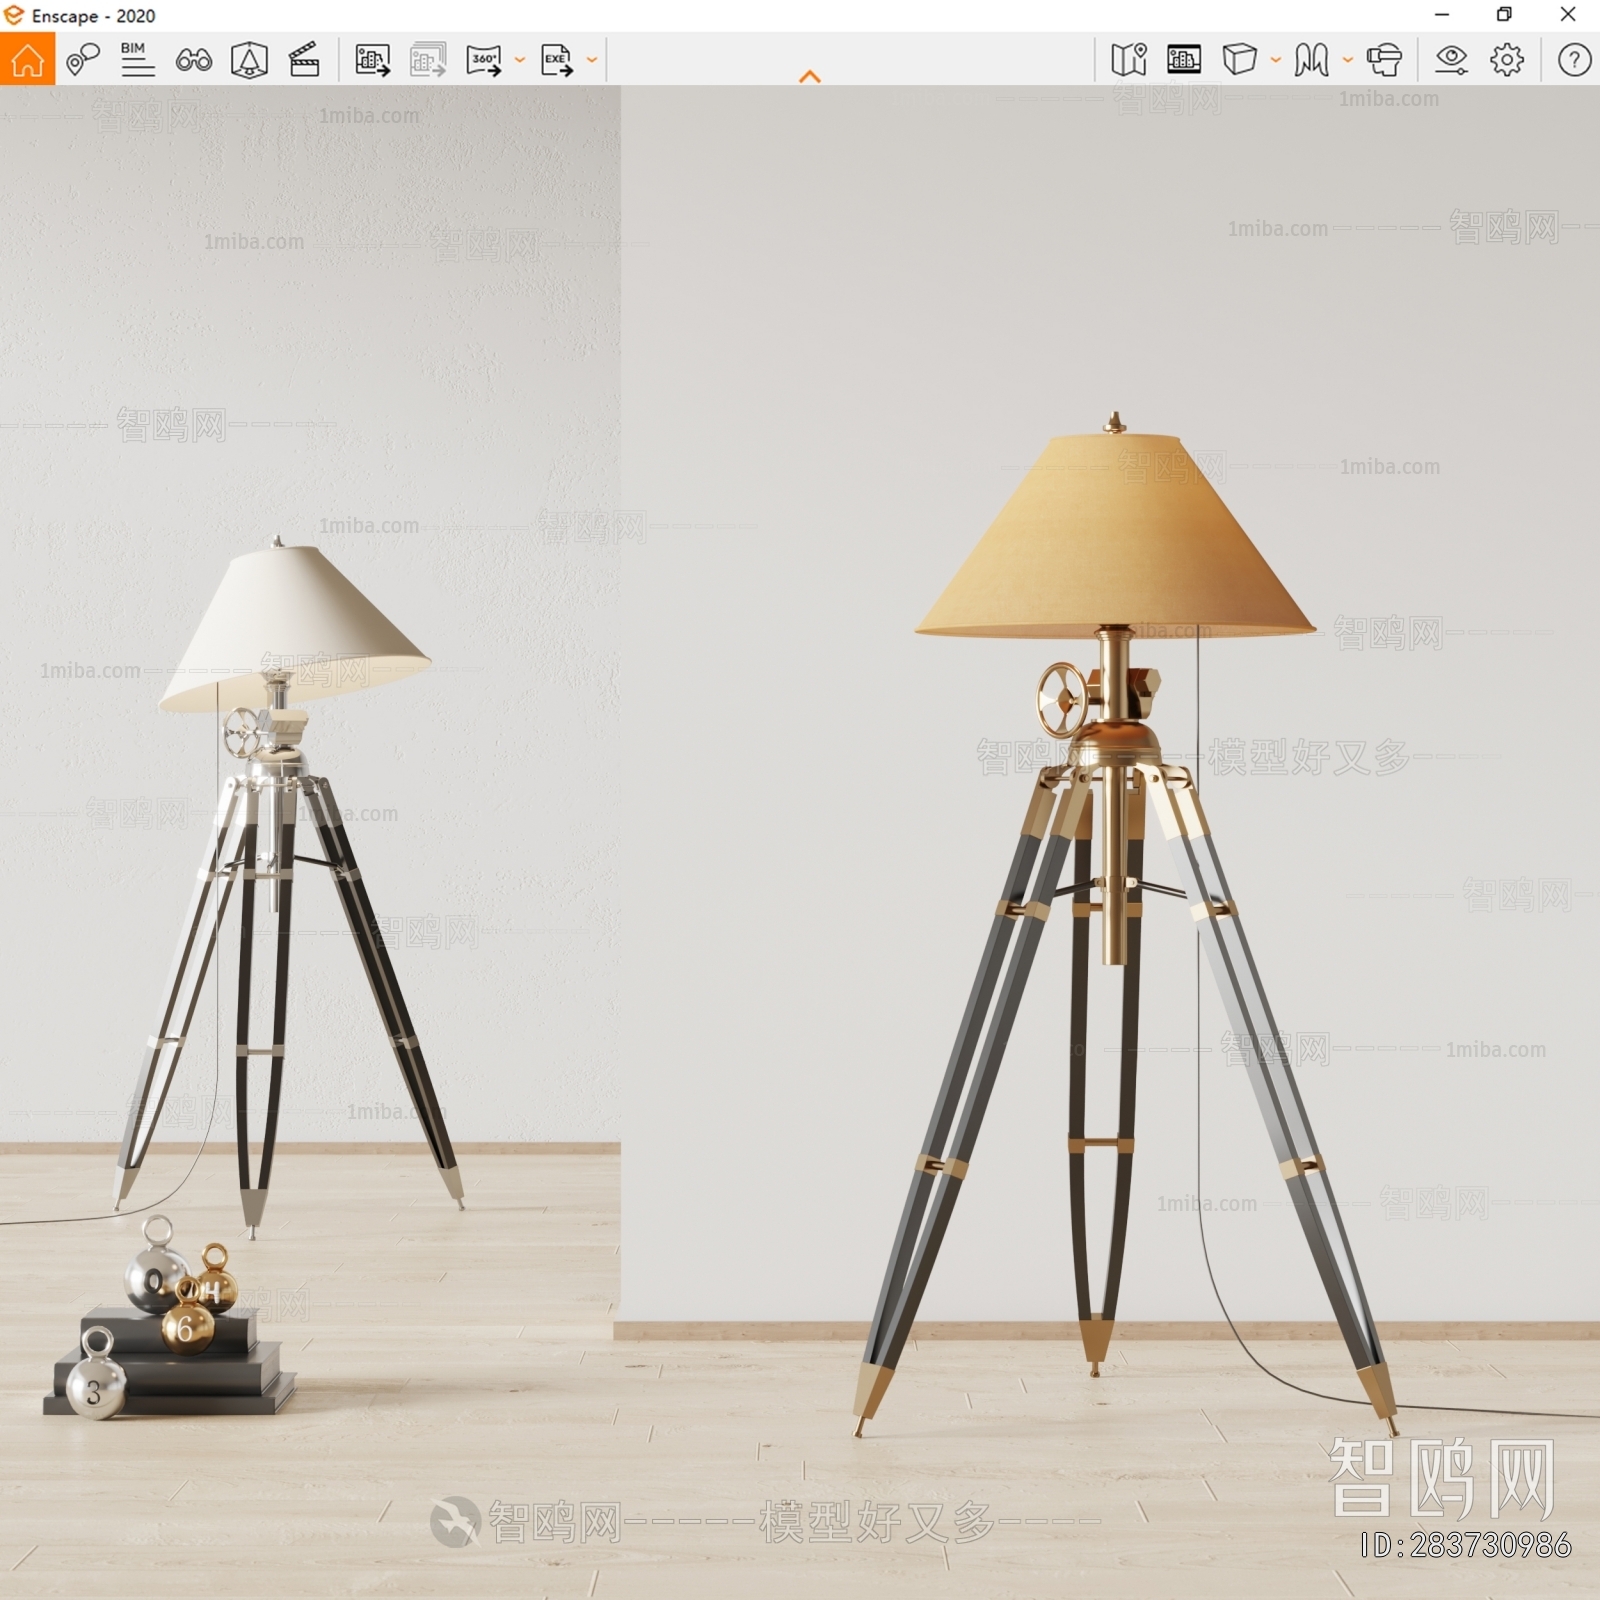The image size is (1600, 1600).
Task: Open Visual Settings eye icon
Action: 1451,60
